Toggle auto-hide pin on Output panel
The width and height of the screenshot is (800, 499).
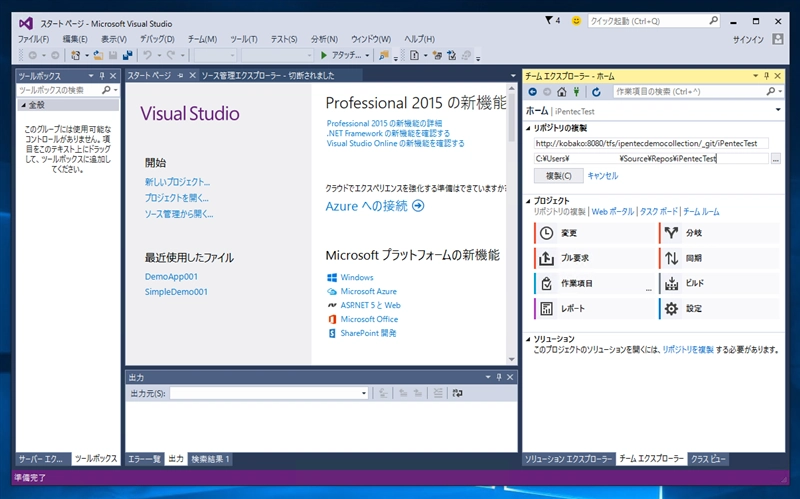pyautogui.click(x=499, y=377)
